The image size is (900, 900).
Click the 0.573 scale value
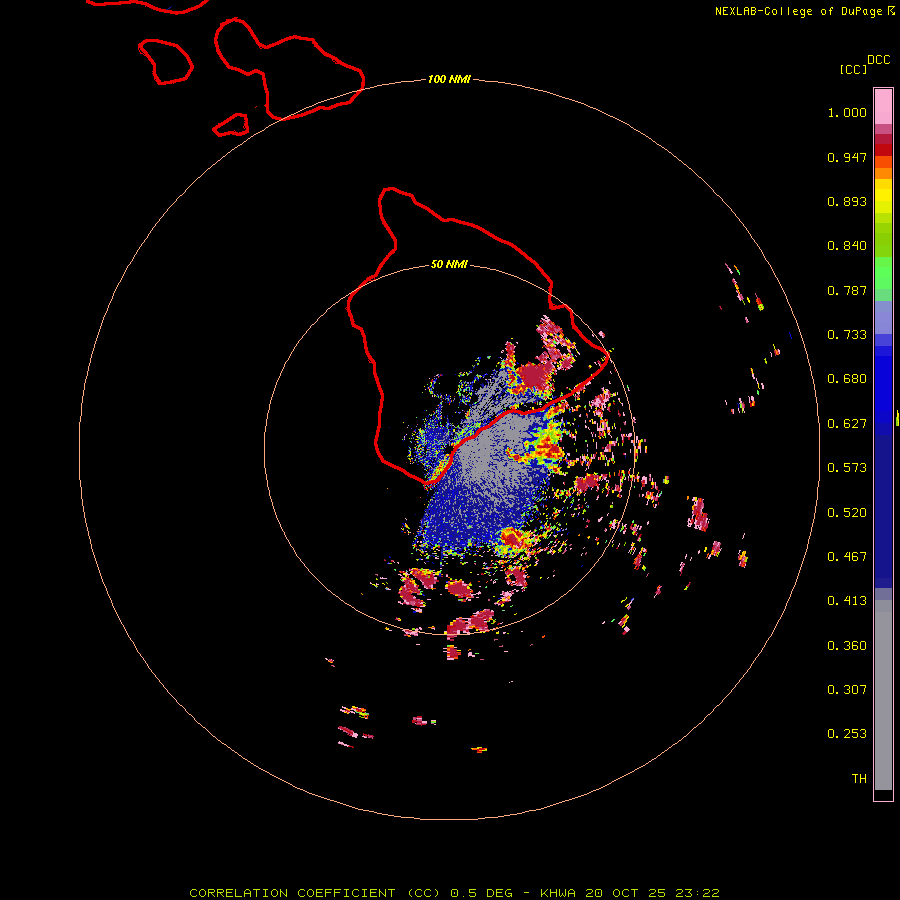[x=847, y=468]
